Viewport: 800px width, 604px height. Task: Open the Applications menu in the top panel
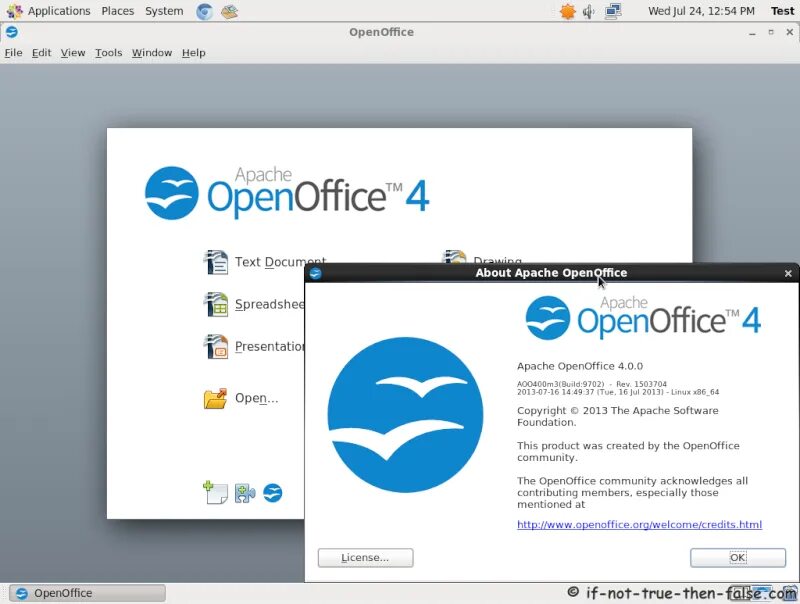click(x=59, y=11)
